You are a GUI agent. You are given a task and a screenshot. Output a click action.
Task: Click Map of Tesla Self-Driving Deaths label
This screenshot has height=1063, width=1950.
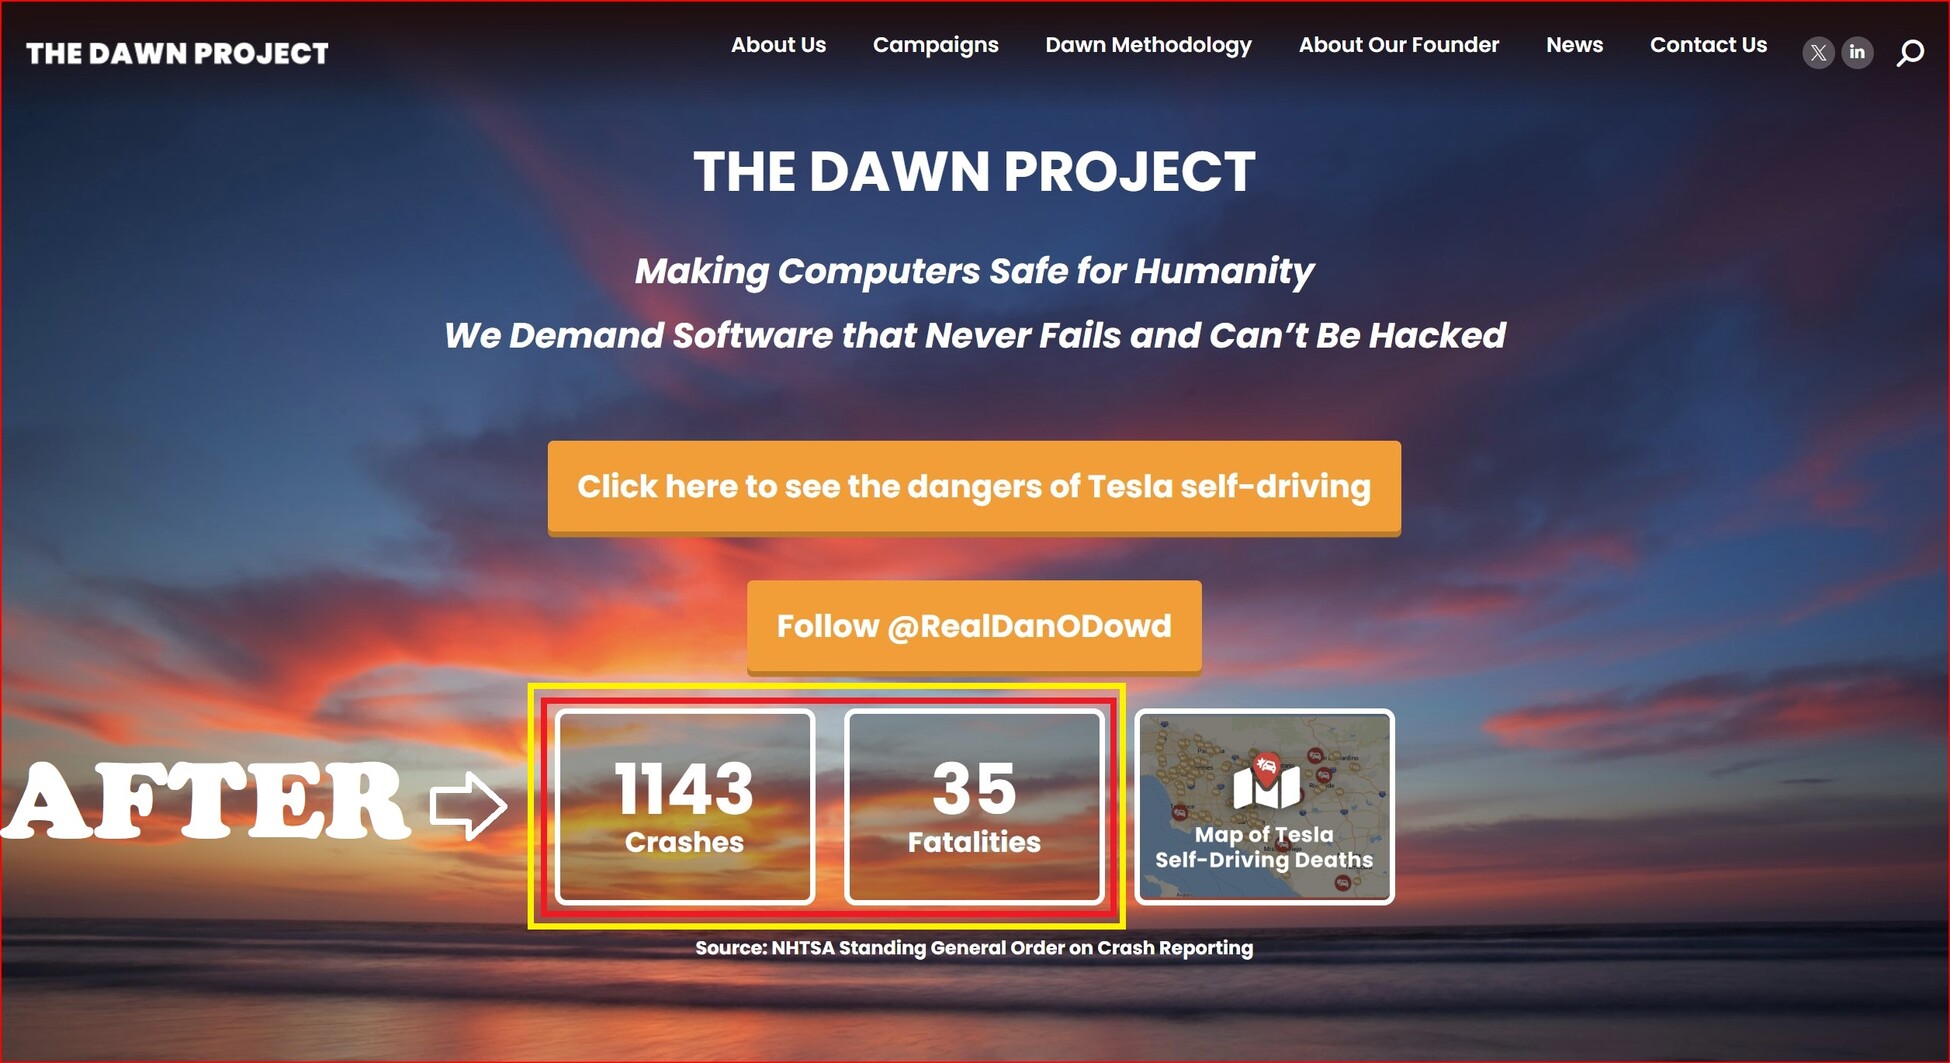click(x=1264, y=847)
